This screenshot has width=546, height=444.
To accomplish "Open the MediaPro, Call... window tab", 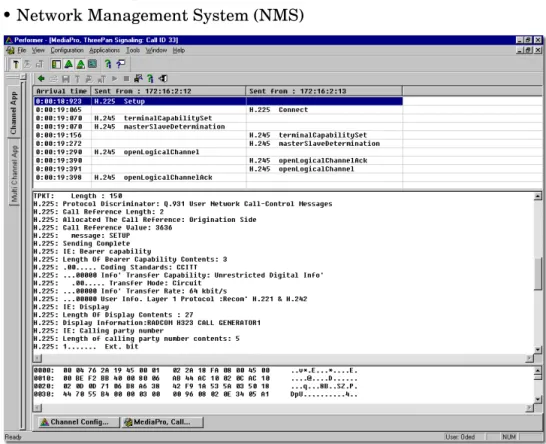I will point(162,422).
